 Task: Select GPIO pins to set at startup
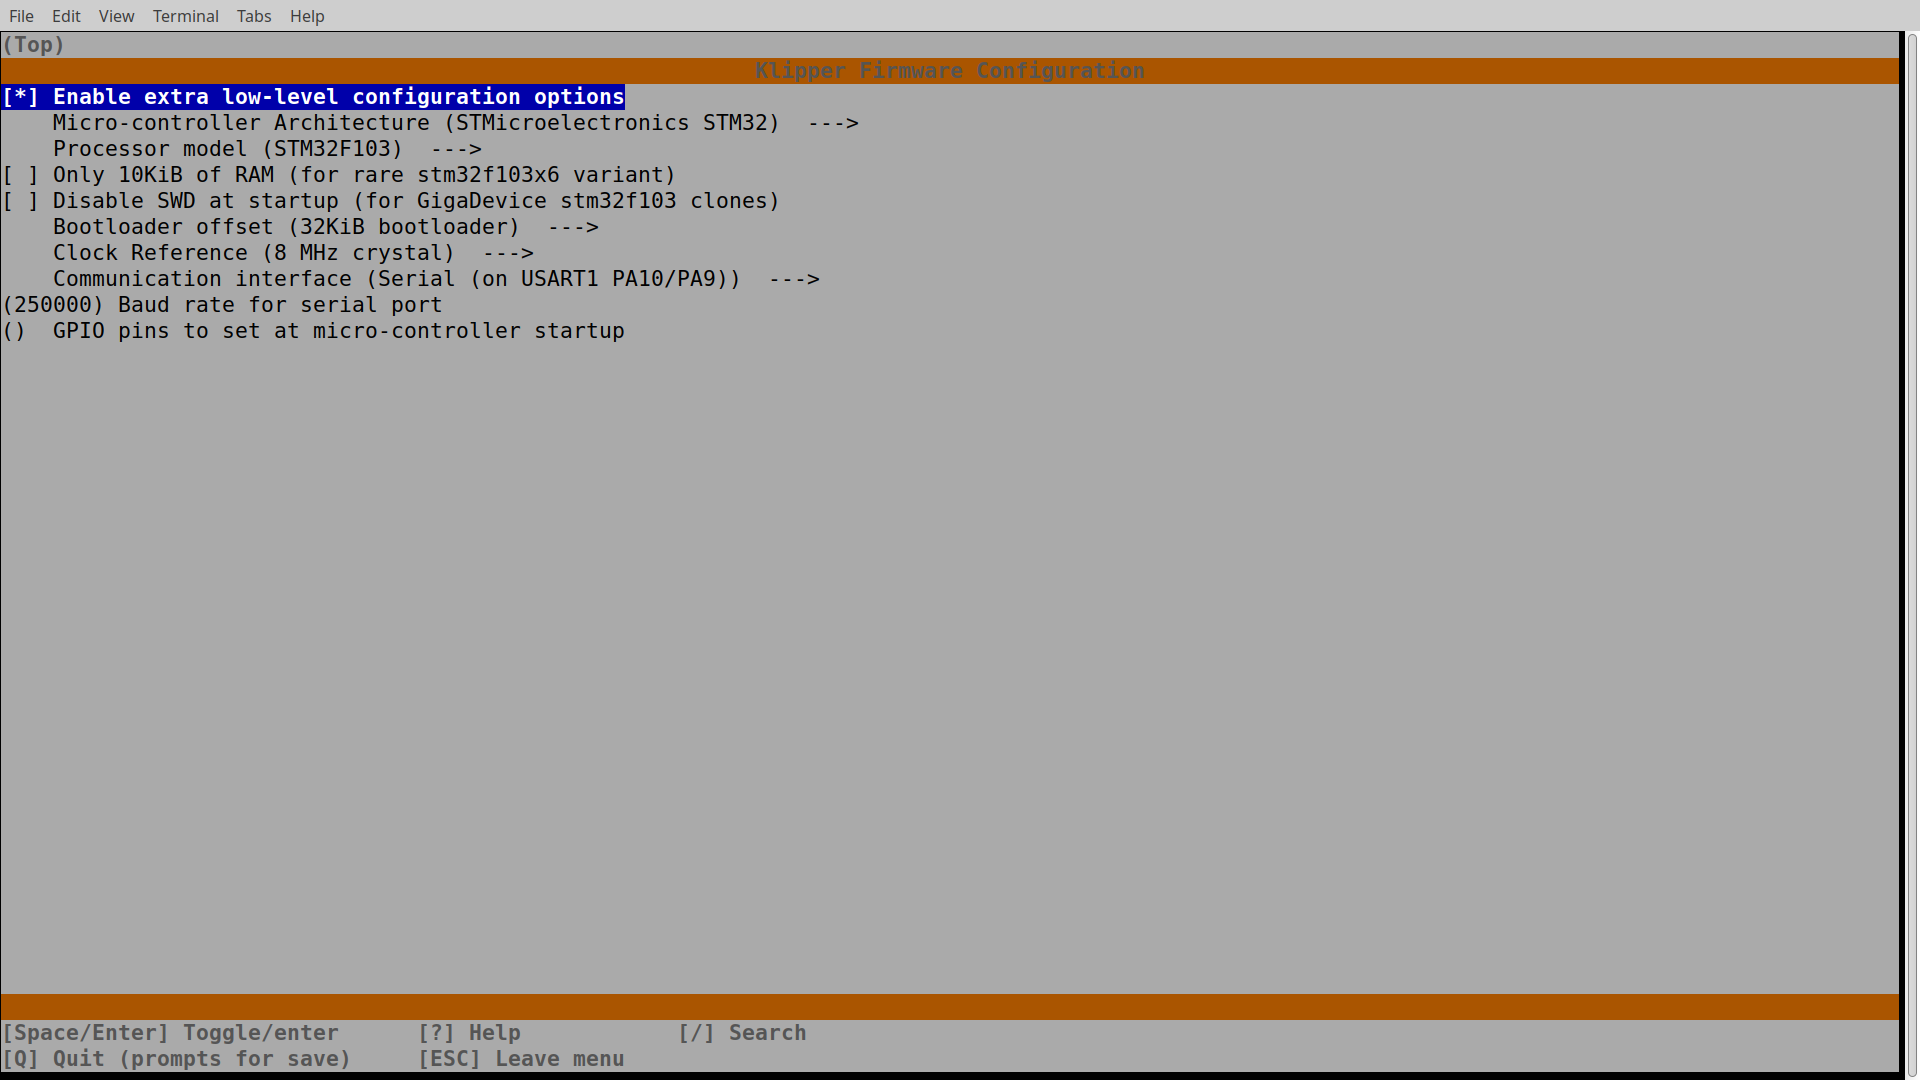pos(338,331)
